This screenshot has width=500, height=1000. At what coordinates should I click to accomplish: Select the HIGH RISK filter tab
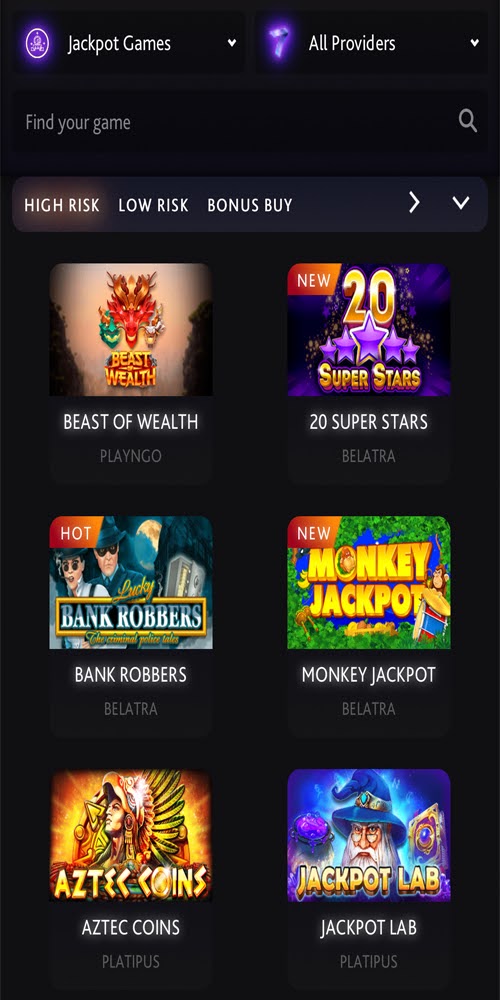point(62,205)
